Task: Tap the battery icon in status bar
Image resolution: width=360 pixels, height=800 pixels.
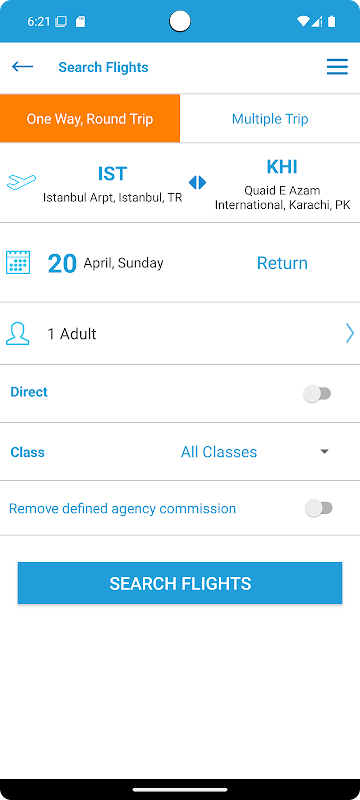Action: pyautogui.click(x=332, y=21)
